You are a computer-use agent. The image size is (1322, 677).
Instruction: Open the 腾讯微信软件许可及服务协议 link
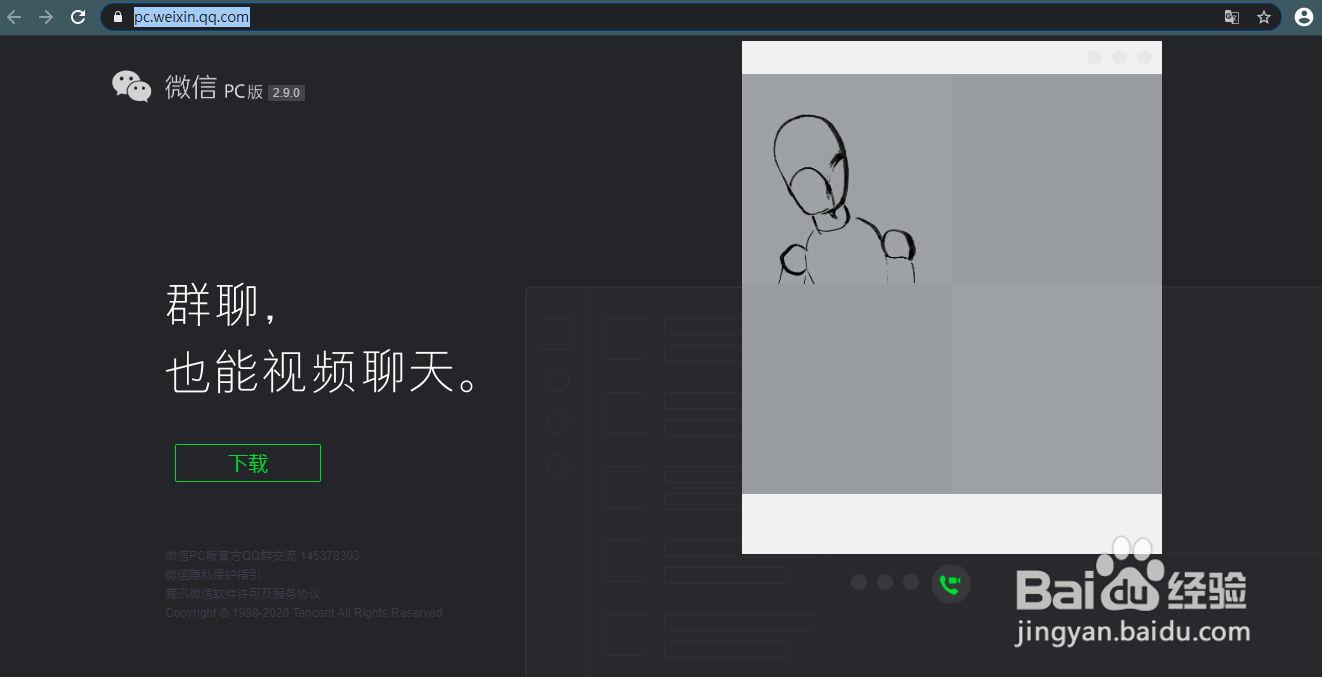(x=243, y=593)
